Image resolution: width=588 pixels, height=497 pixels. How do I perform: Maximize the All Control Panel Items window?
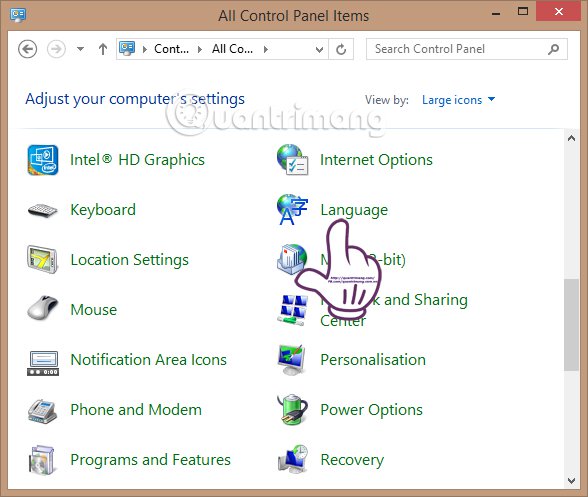[x=523, y=12]
